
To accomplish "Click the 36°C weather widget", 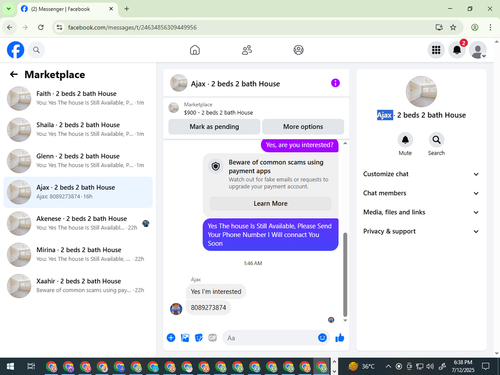I will coord(361,367).
